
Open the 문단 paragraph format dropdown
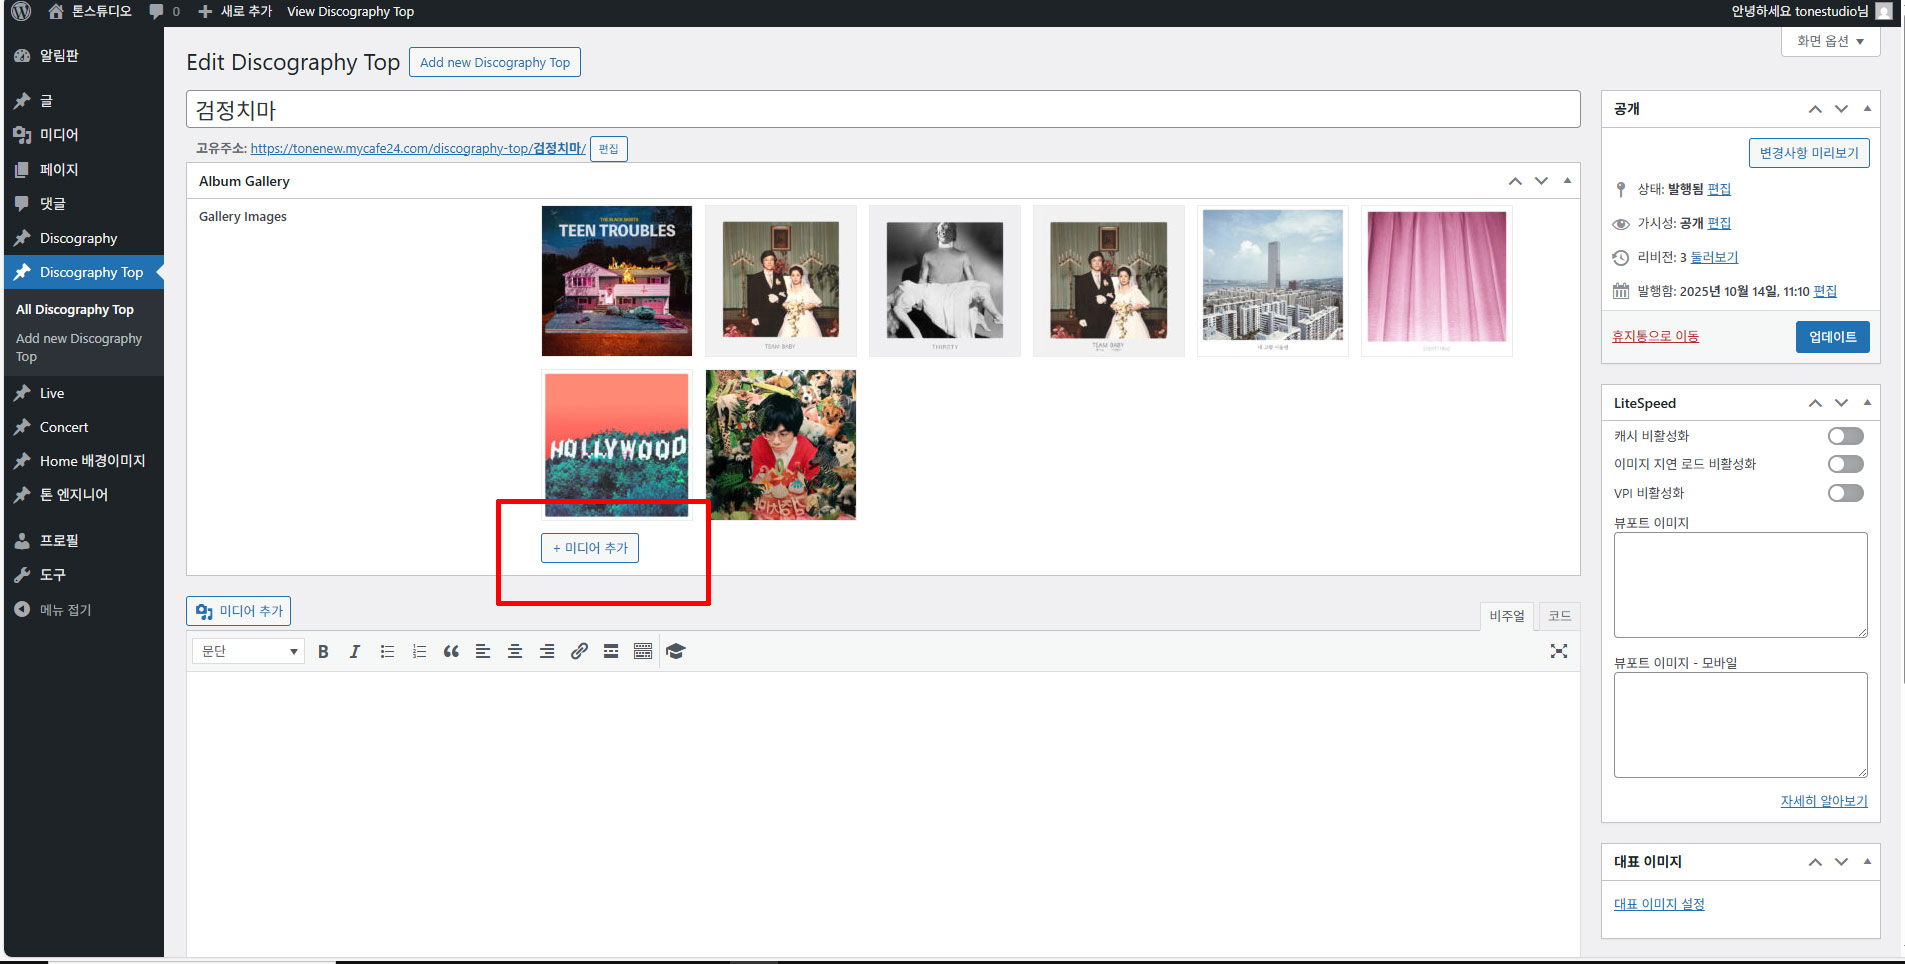[248, 651]
